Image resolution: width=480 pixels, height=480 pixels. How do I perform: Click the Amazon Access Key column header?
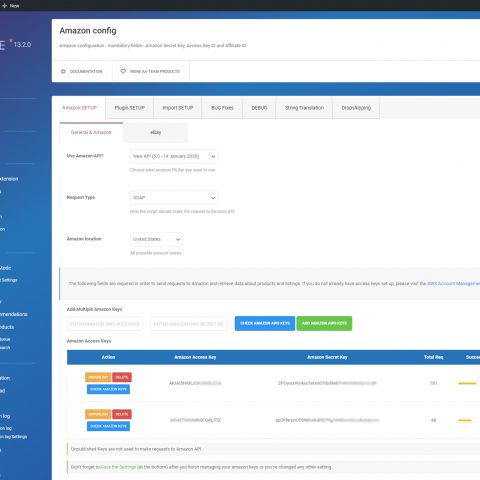point(195,357)
